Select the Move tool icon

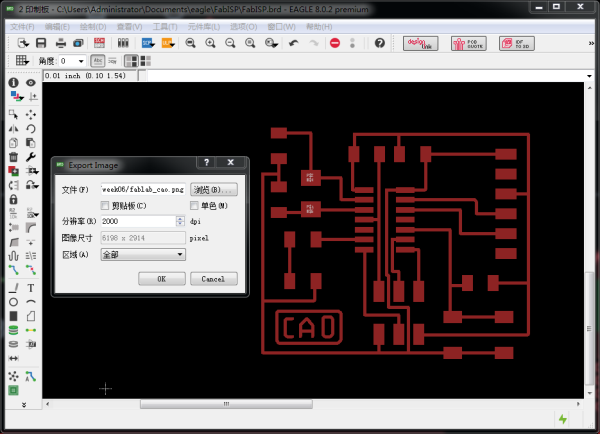point(31,114)
